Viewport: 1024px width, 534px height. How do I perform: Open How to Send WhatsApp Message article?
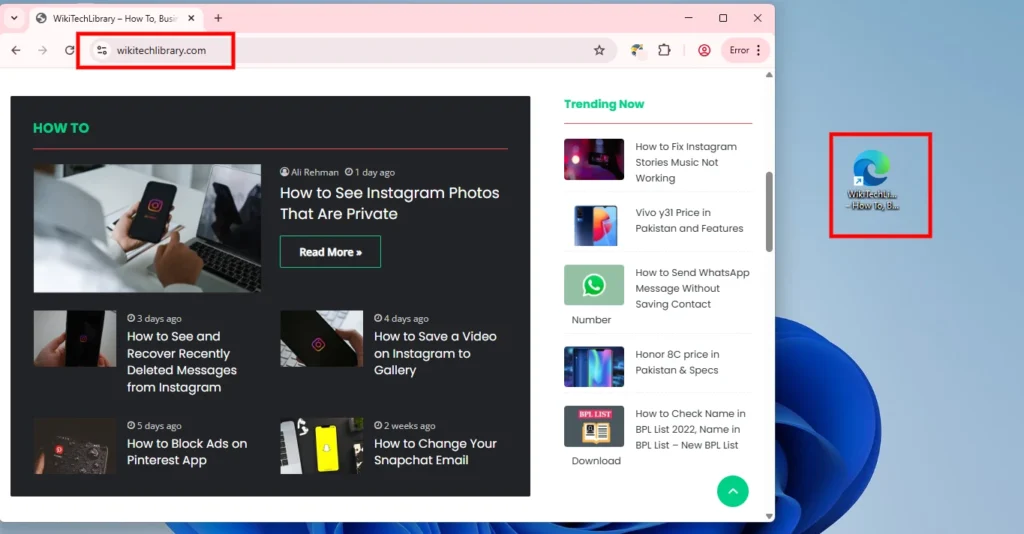tap(692, 289)
